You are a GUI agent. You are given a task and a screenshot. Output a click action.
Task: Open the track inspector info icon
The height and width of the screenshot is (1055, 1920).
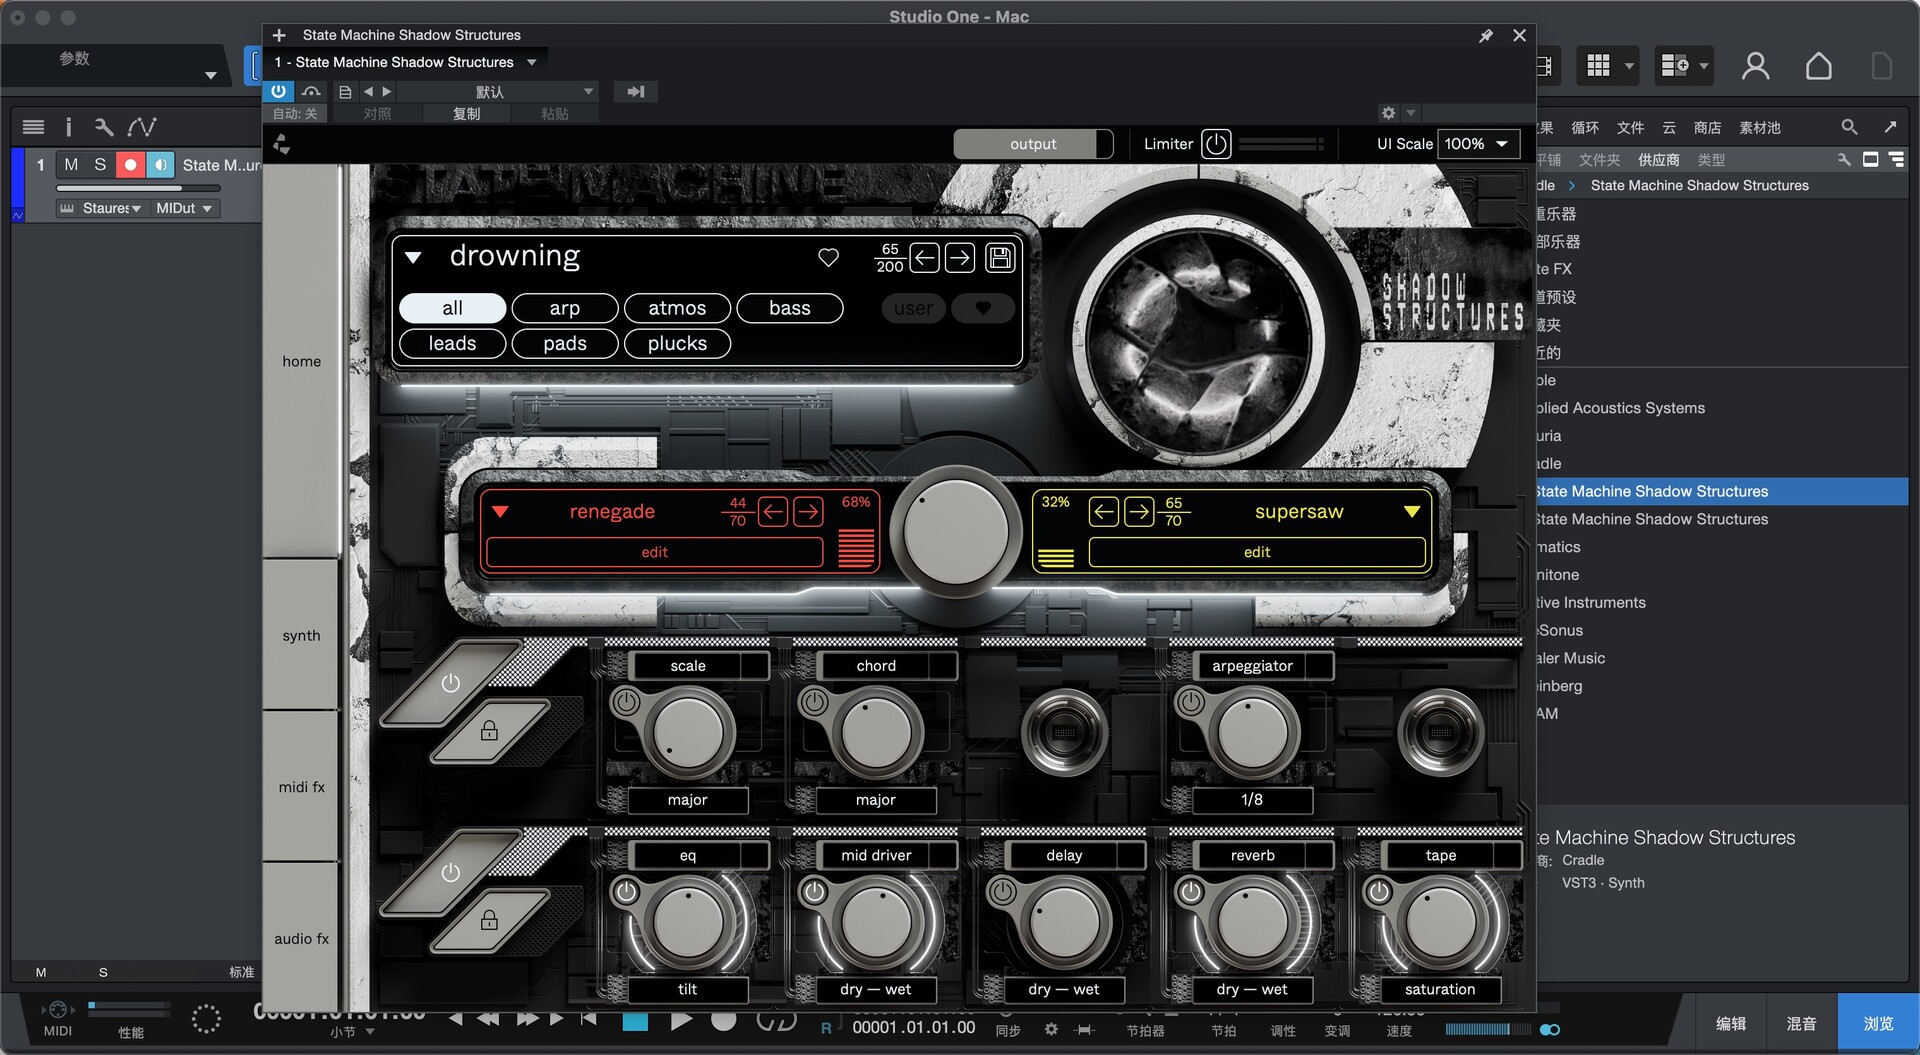click(68, 127)
